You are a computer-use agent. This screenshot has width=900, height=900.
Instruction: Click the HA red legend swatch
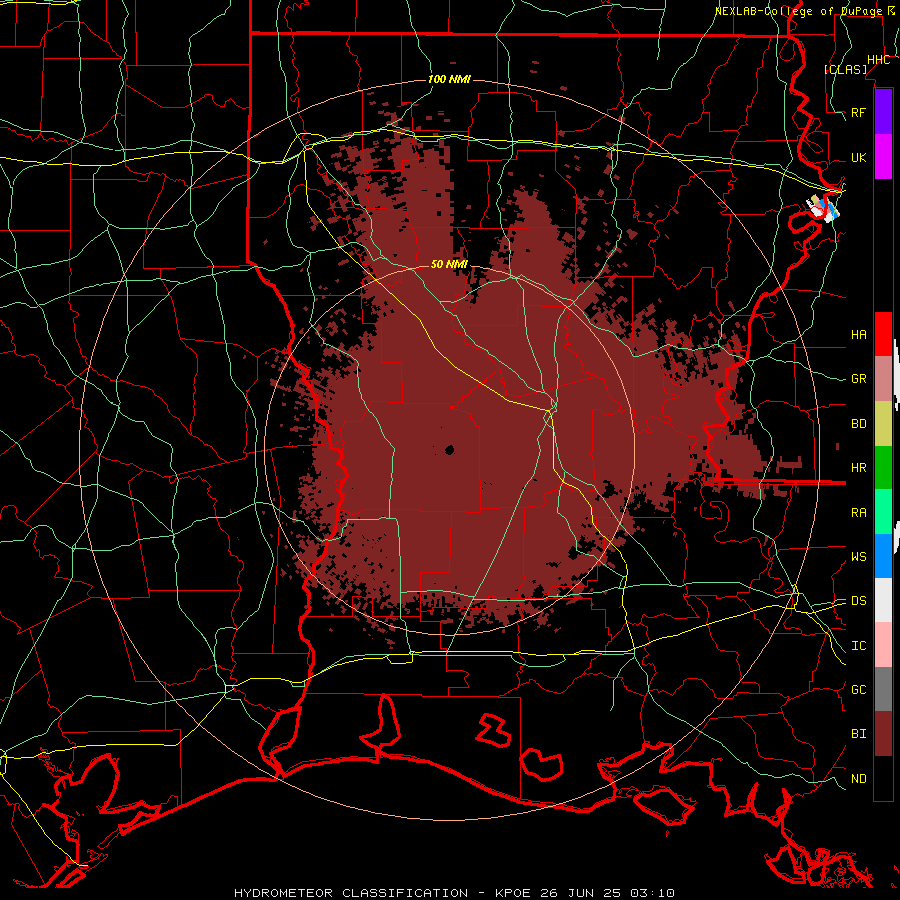pos(883,334)
